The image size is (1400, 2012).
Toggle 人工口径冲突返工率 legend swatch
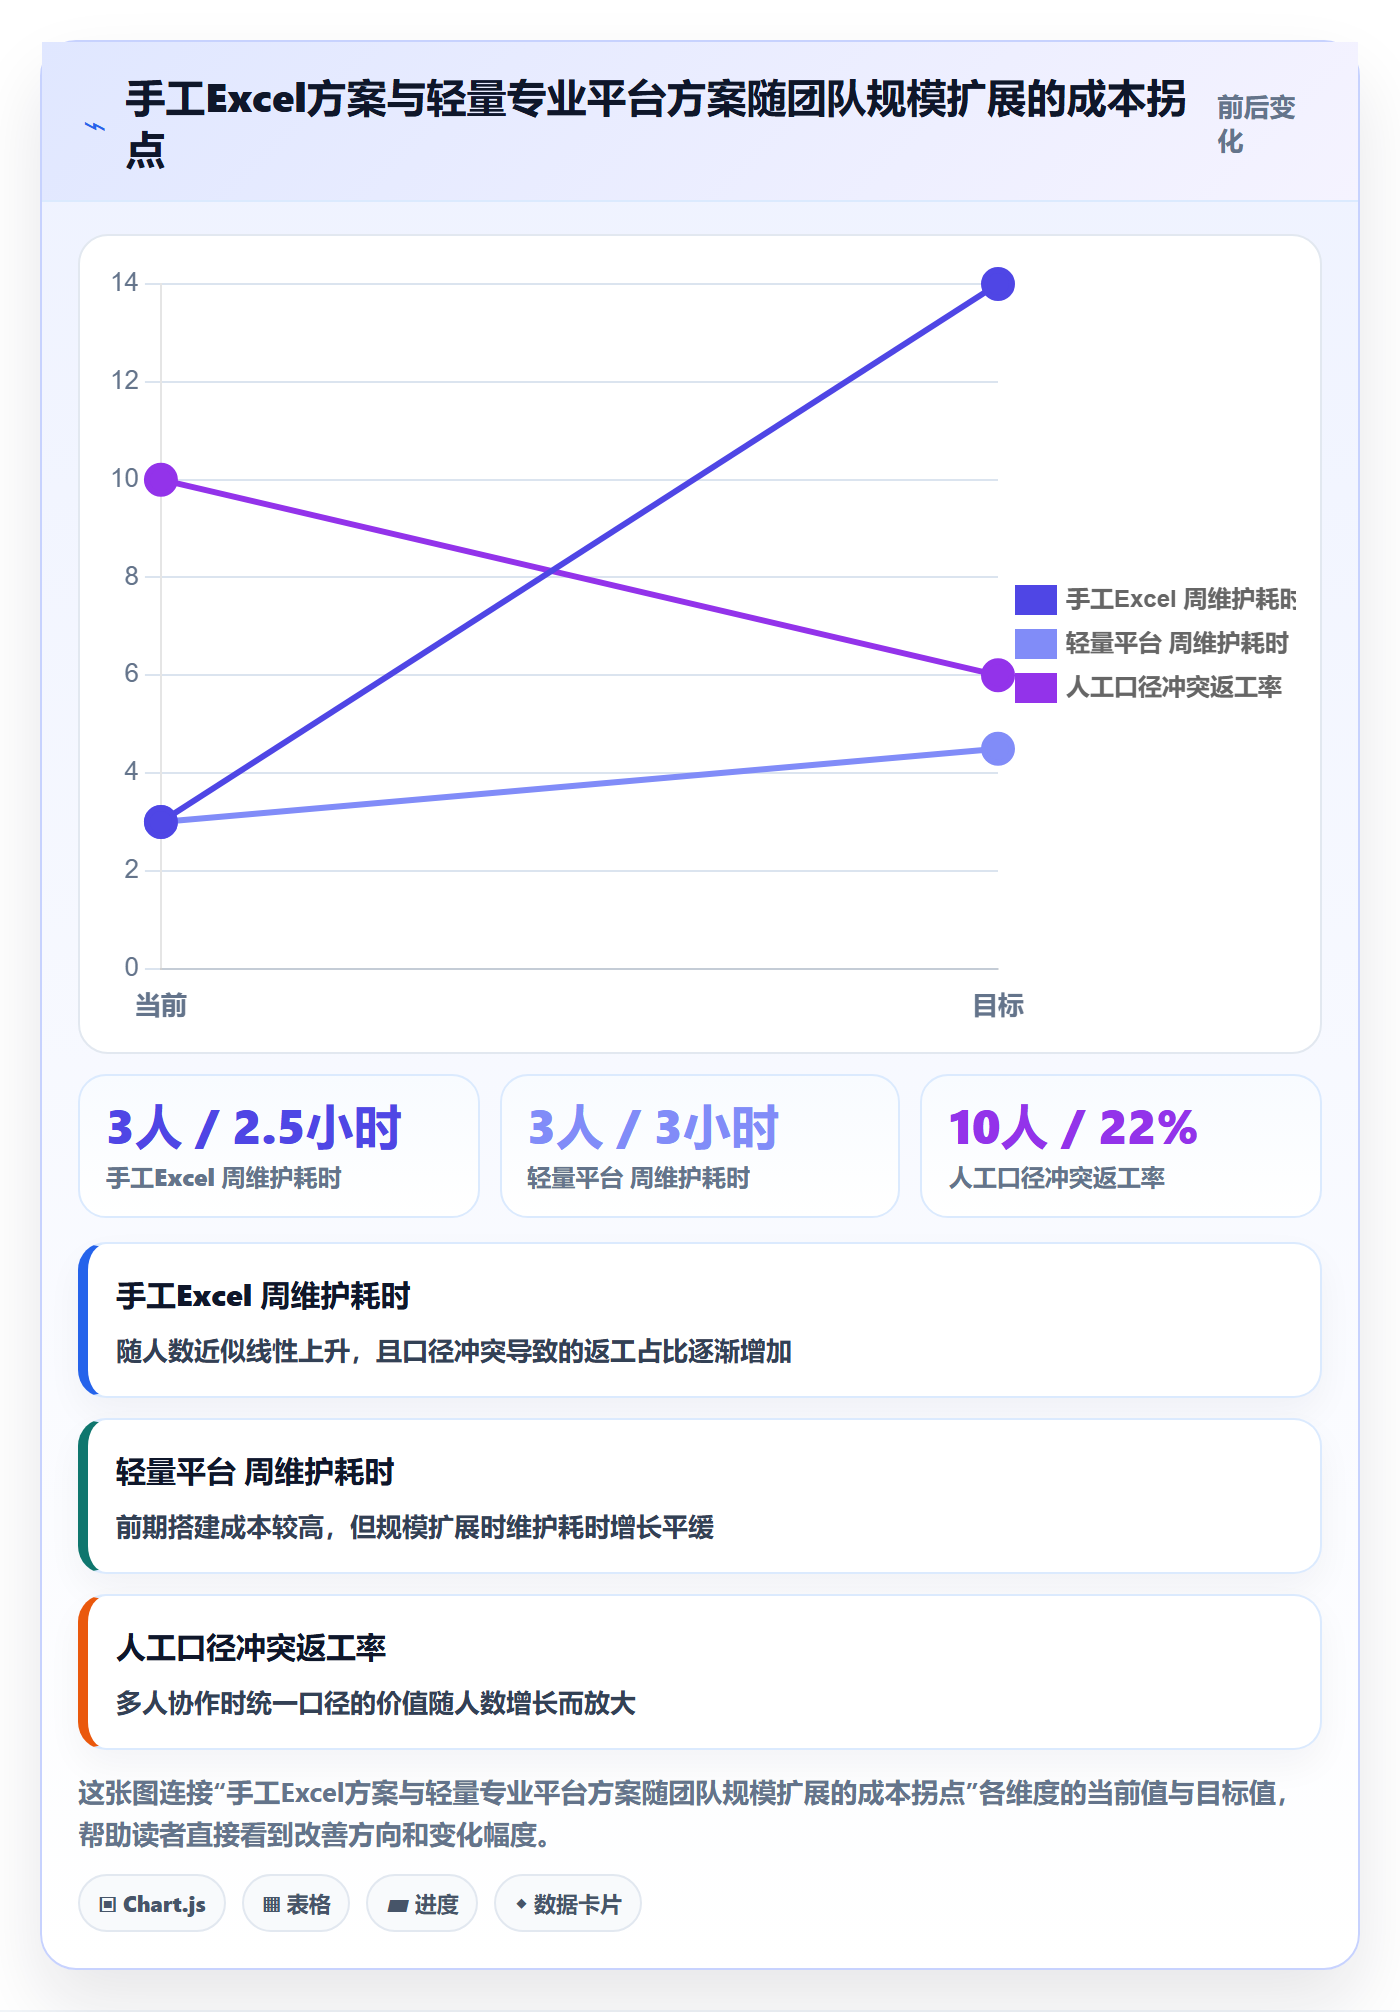click(x=1035, y=687)
